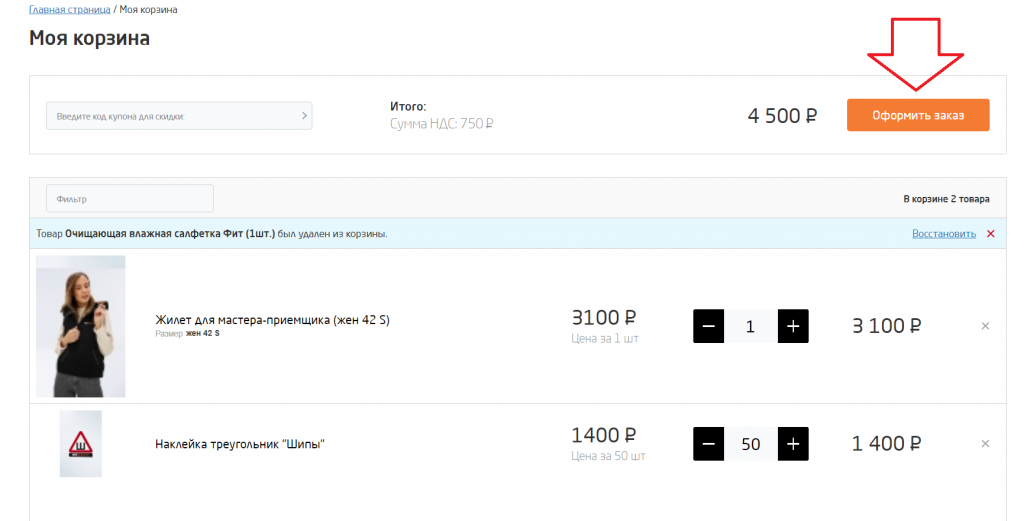Screen dimensions: 1024x521
Task: Open Наклейка треугольник Шипы product title
Action: (240, 444)
